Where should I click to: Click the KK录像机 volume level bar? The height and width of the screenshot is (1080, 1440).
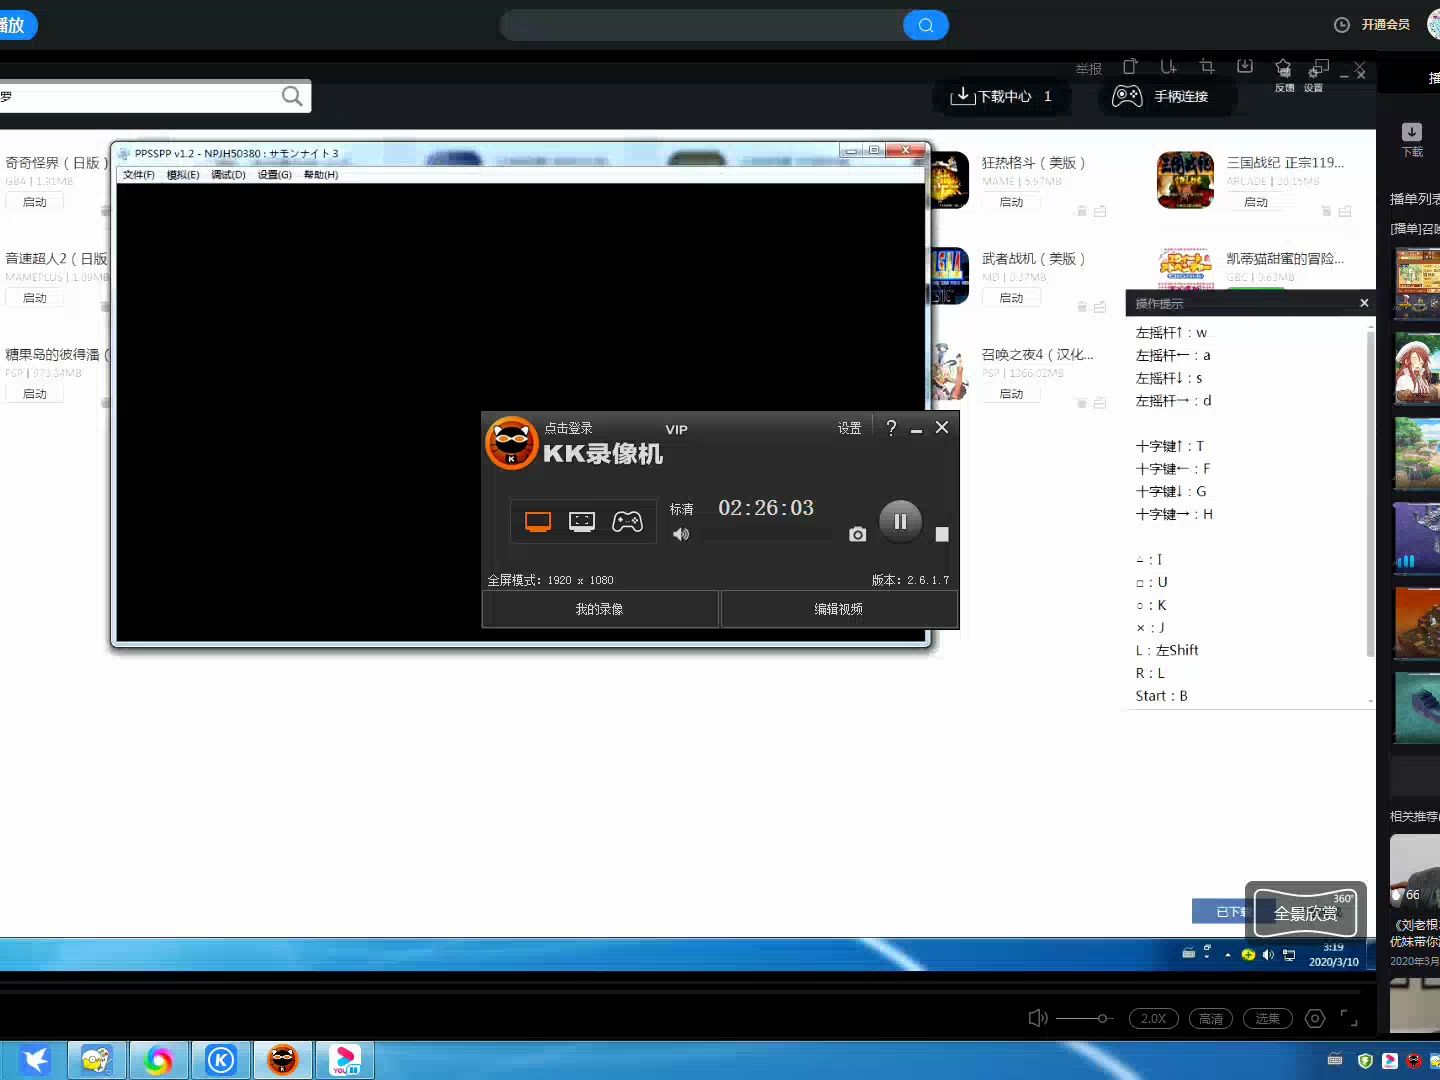click(766, 535)
